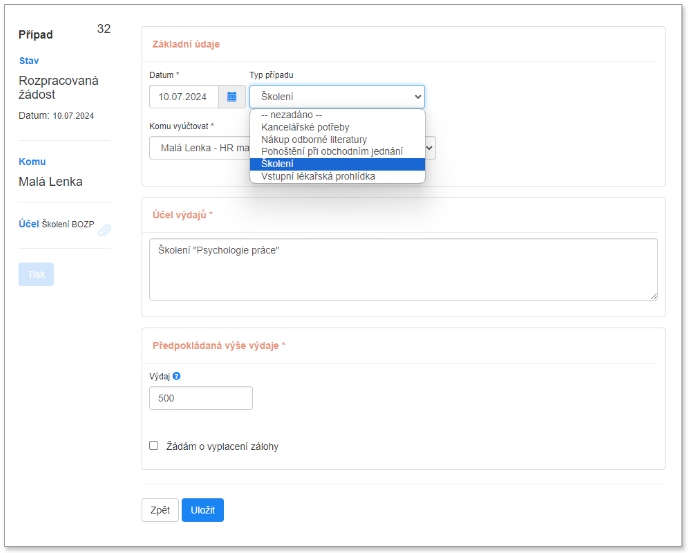Click the text area resize handle
Viewport: 688px width, 553px height.
click(x=653, y=296)
